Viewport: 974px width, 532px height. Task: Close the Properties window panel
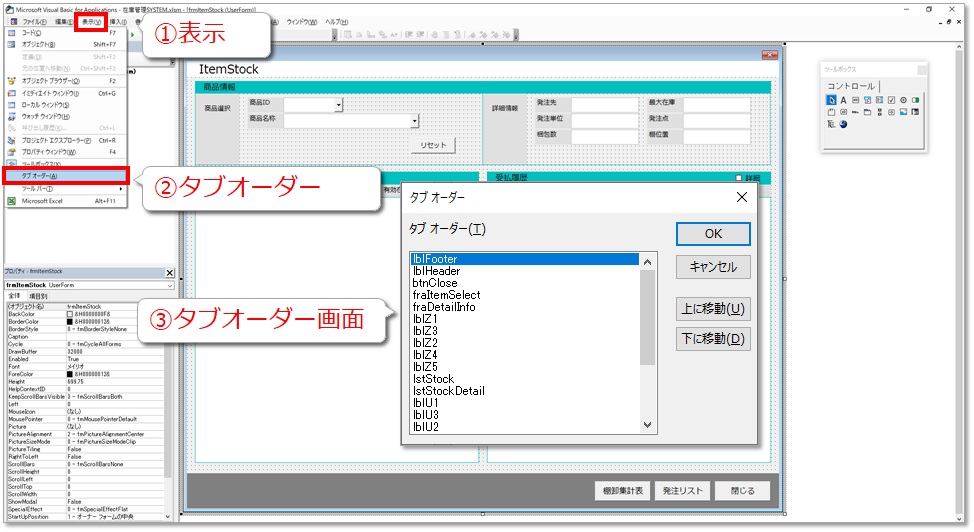(x=170, y=273)
